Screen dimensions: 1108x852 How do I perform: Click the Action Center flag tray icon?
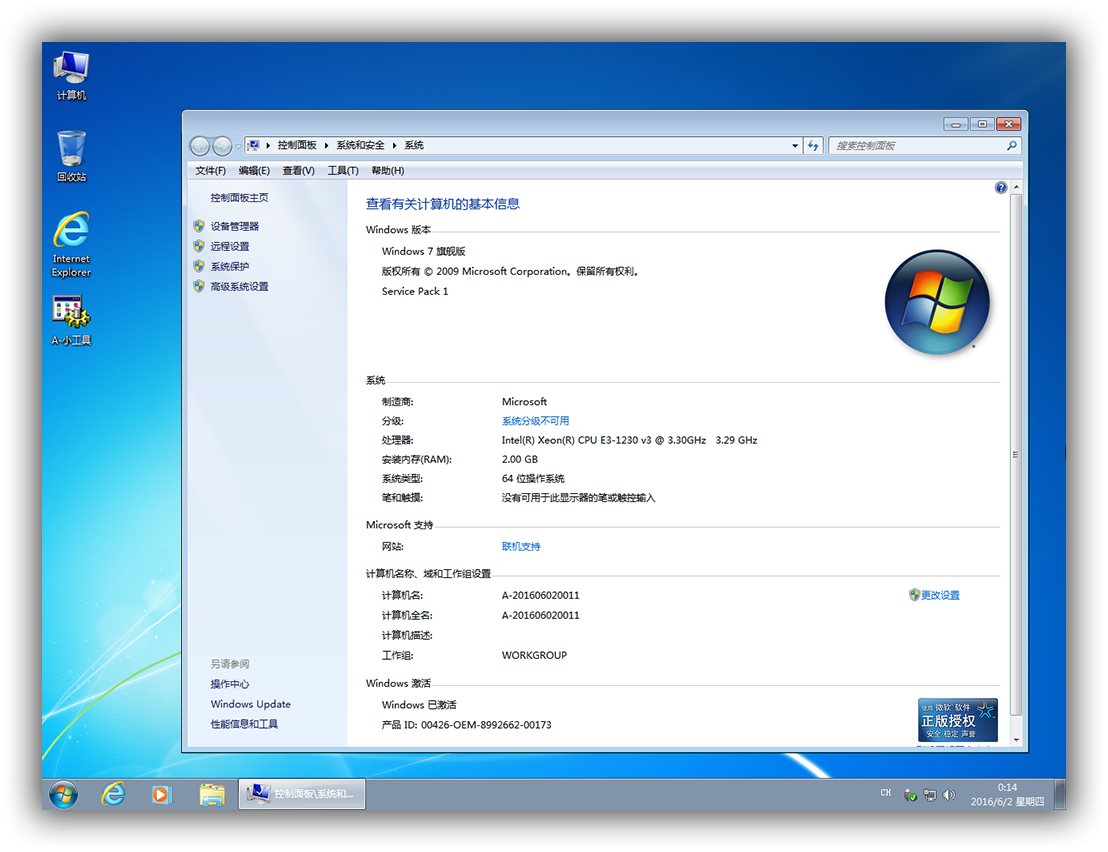point(910,795)
